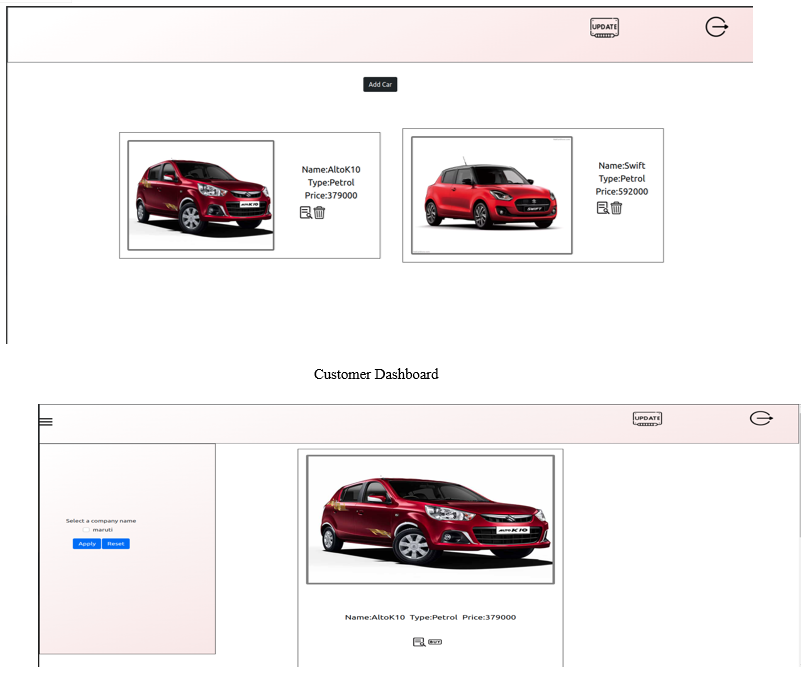The height and width of the screenshot is (674, 809).
Task: Click Price:379000 text on the card with trash icon
Action: coord(331,195)
